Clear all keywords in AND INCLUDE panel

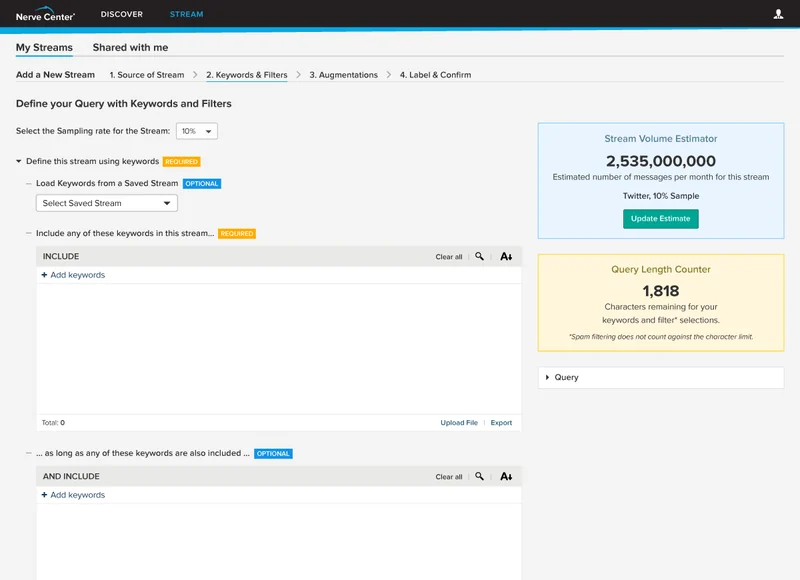pyautogui.click(x=448, y=476)
